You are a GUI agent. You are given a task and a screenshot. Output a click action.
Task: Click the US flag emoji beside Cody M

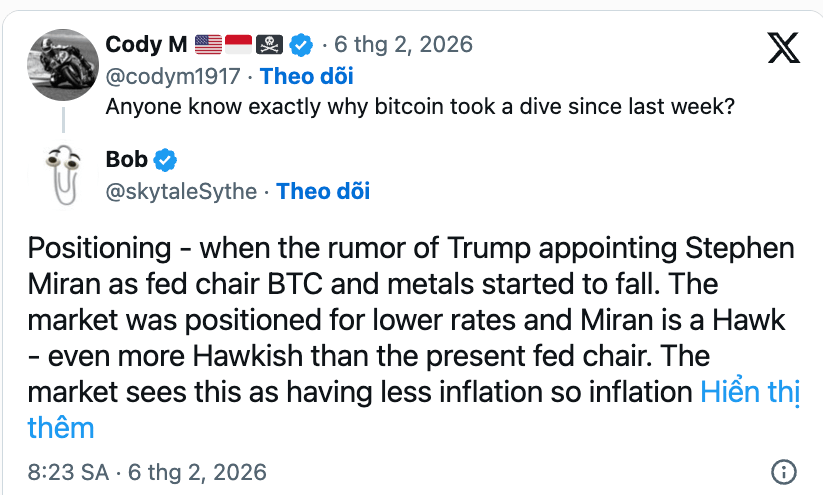pyautogui.click(x=208, y=45)
